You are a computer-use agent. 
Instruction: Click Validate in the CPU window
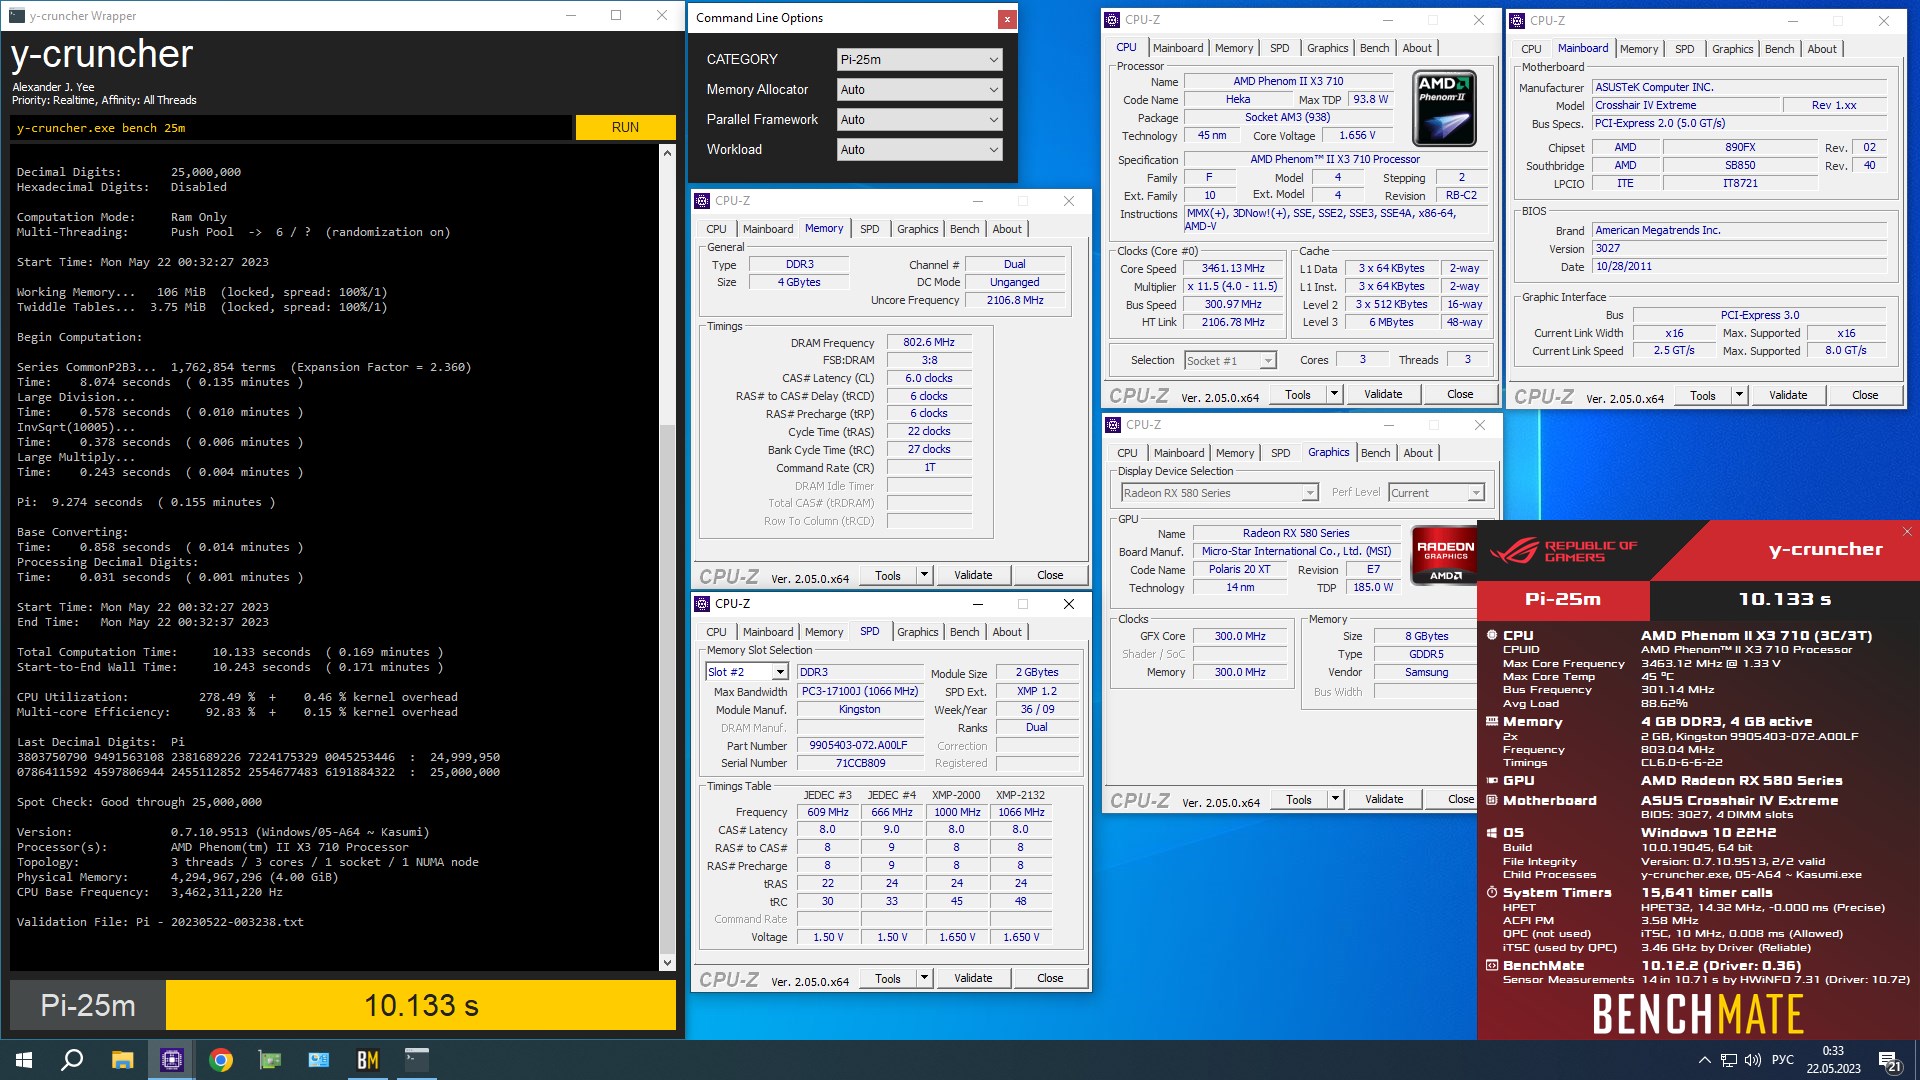[x=1383, y=395]
